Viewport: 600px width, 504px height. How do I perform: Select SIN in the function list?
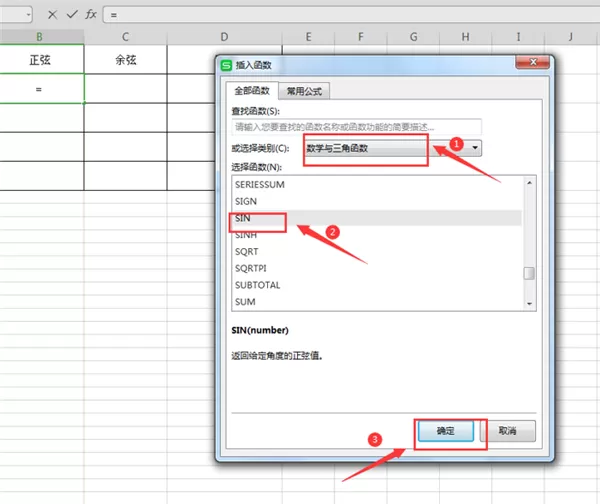point(377,218)
